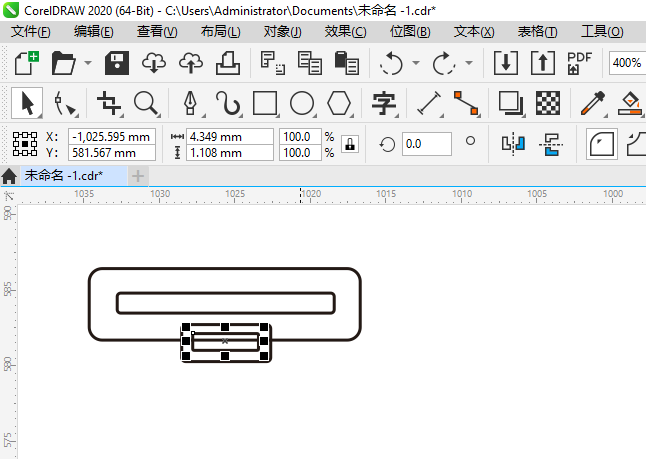Open the 对象(J) menu
Viewport: 646px width, 459px height.
point(283,32)
